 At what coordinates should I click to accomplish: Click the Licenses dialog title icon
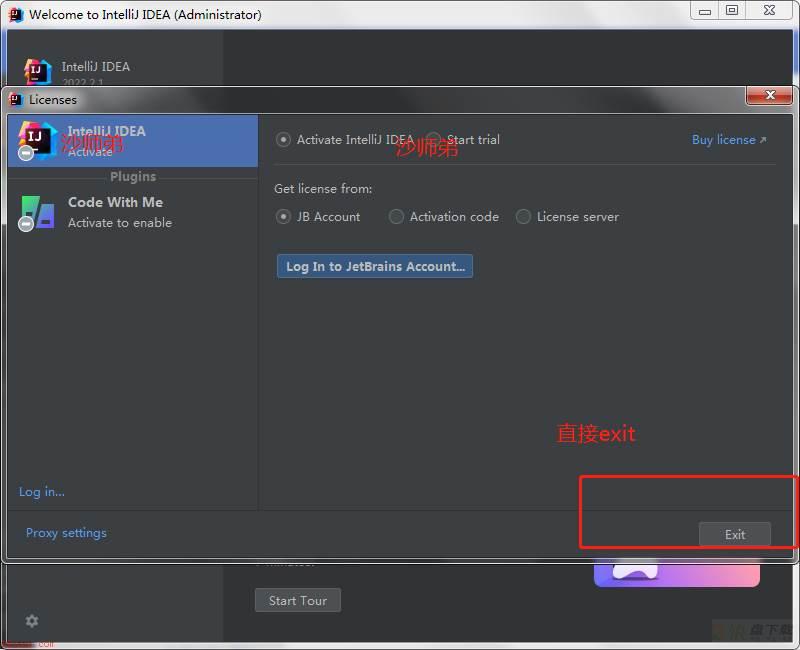point(16,99)
